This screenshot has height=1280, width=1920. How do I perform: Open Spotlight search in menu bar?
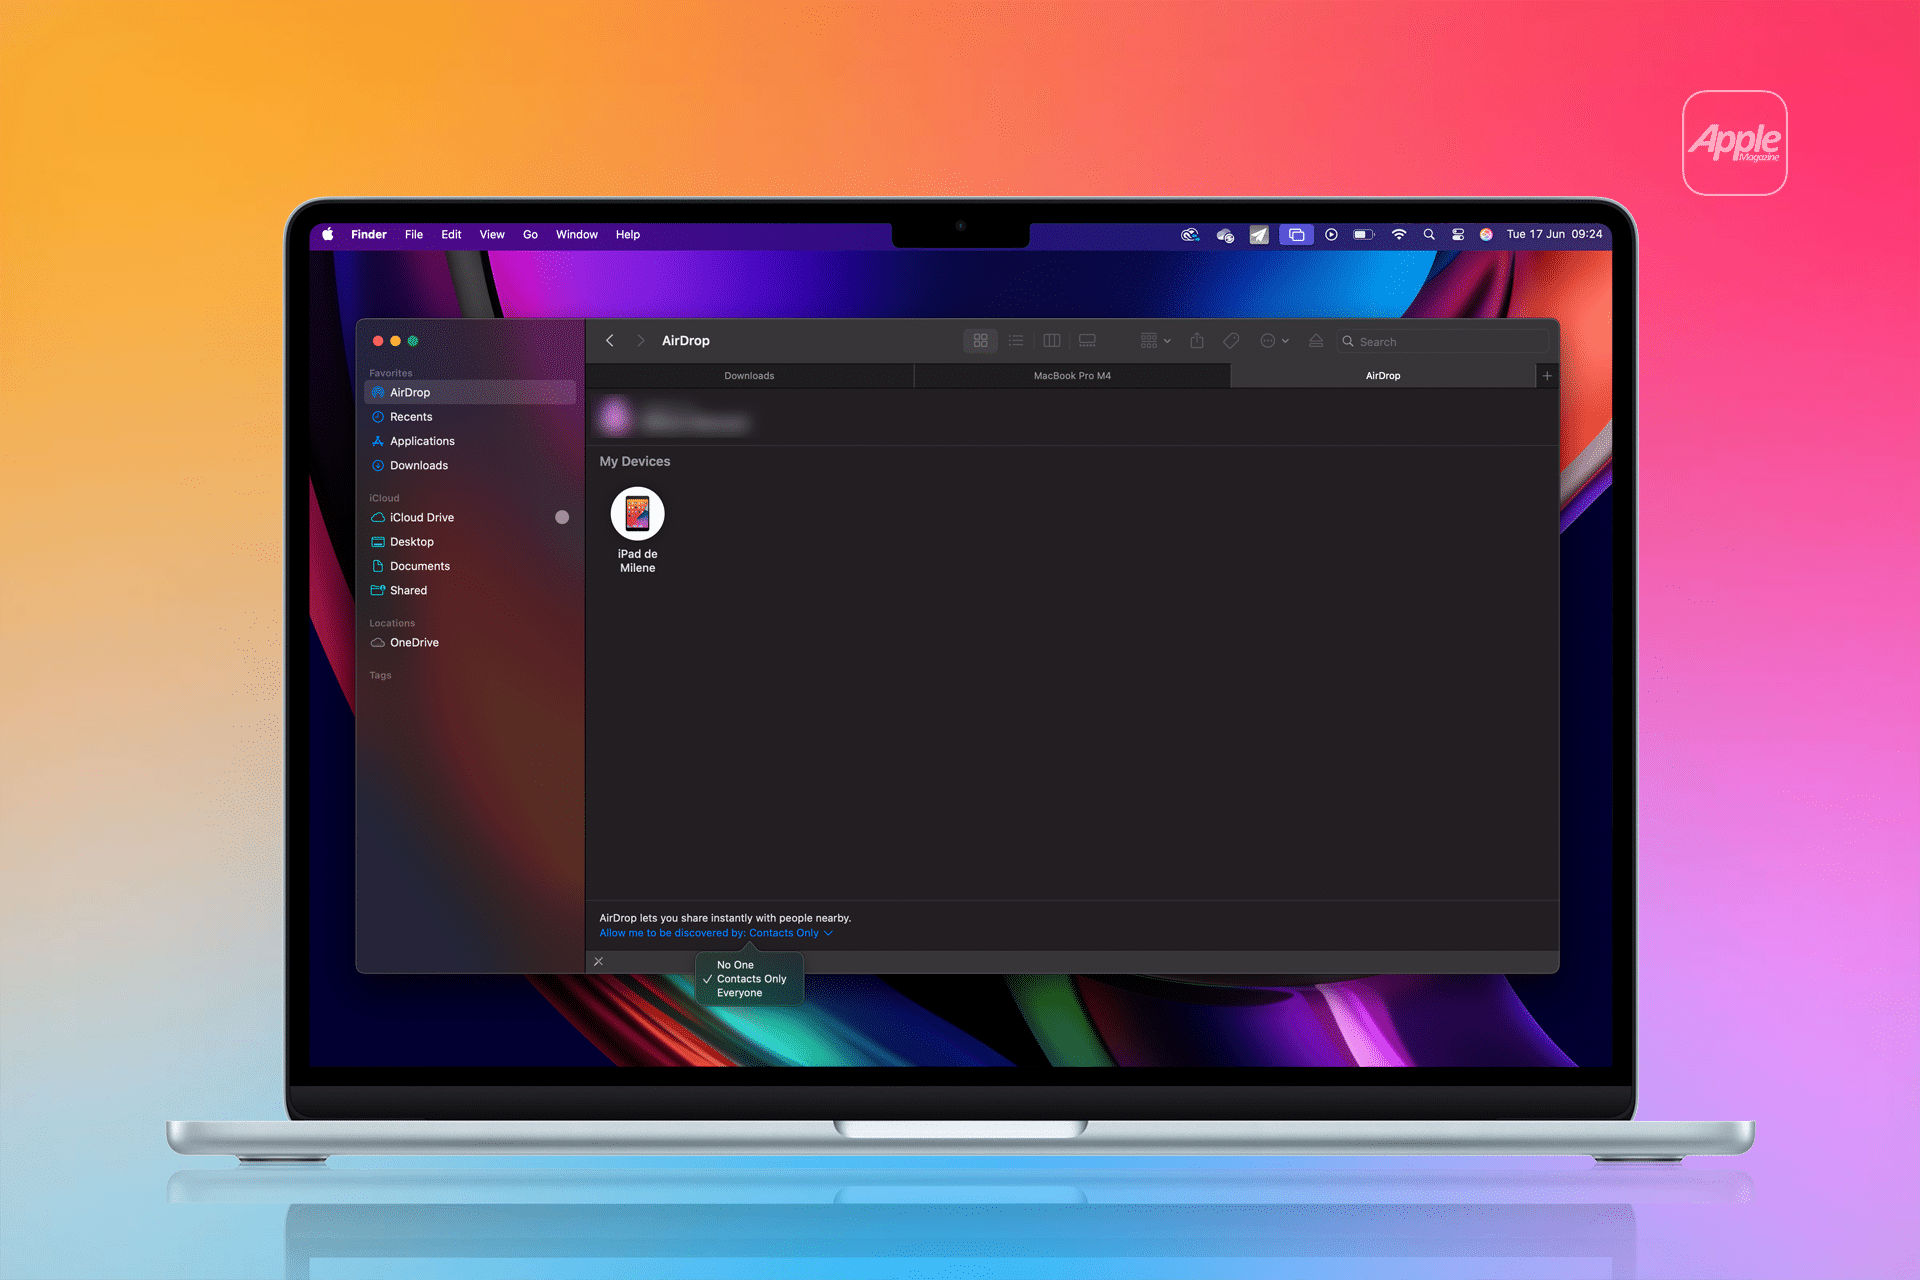[x=1429, y=234]
